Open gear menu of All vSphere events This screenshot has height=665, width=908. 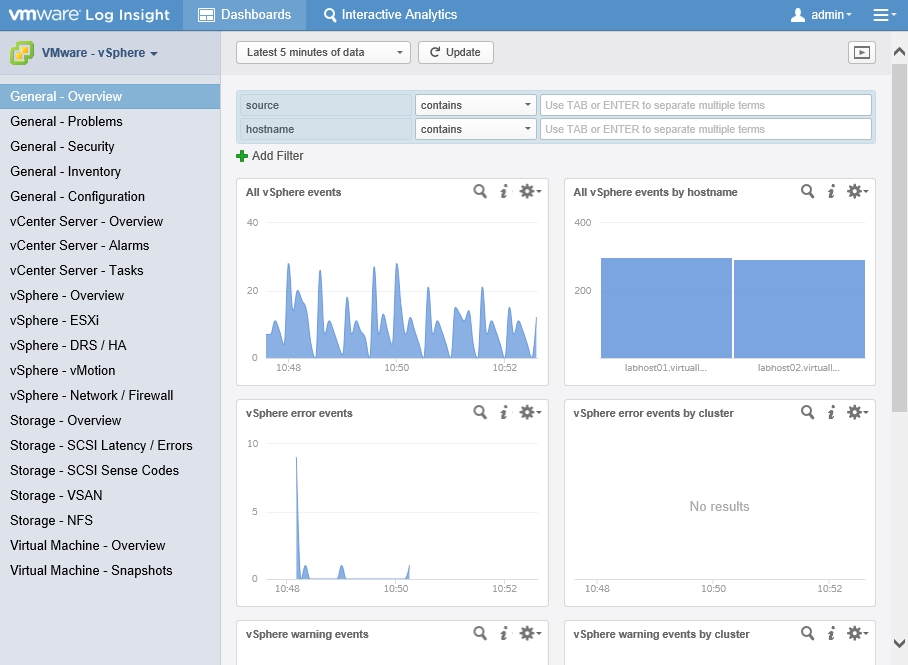tap(530, 191)
